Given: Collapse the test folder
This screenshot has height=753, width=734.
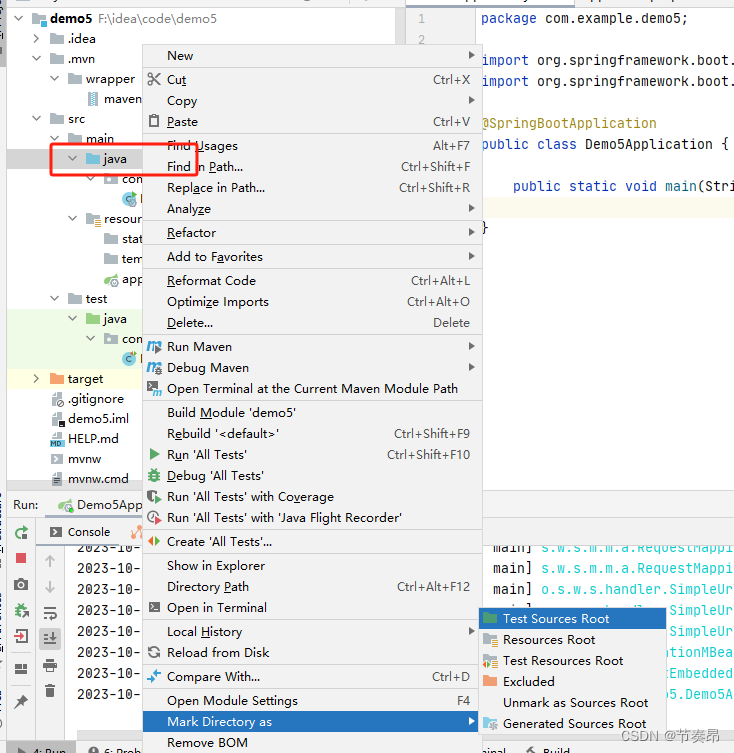Looking at the screenshot, I should (55, 298).
